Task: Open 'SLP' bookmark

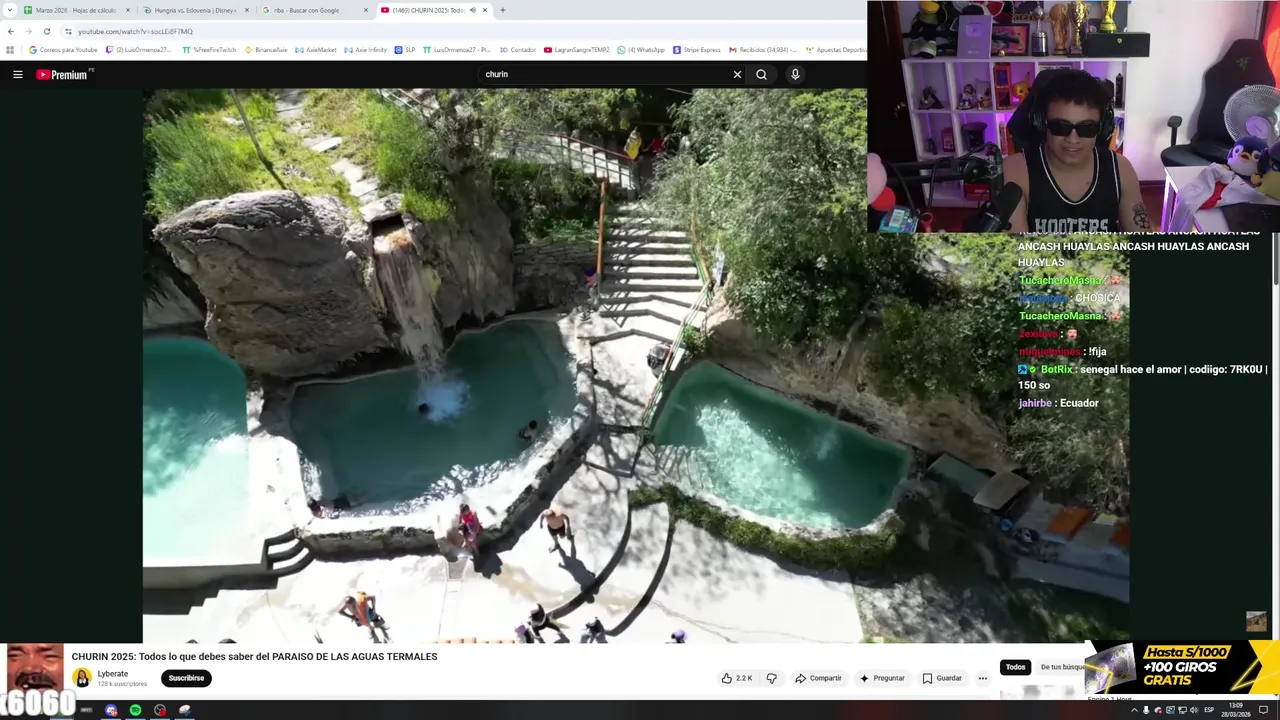Action: (405, 50)
